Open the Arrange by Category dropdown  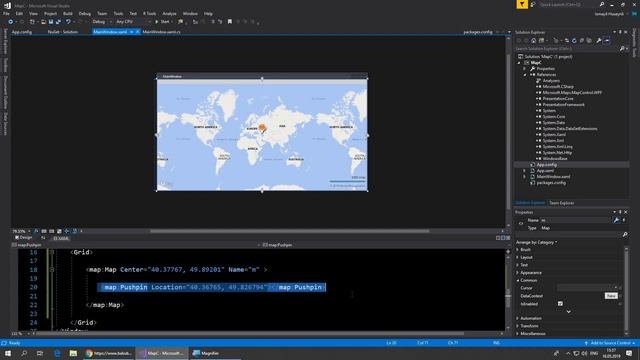click(536, 242)
